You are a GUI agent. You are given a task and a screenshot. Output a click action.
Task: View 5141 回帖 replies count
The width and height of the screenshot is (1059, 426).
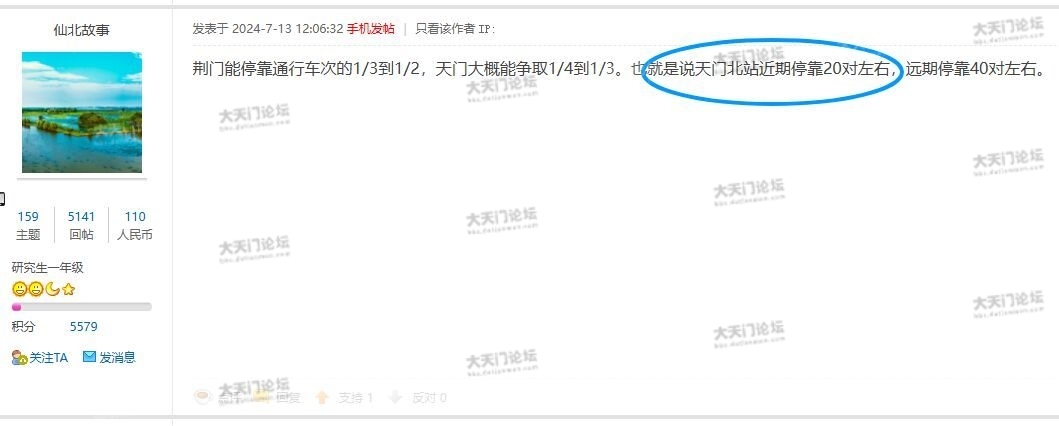coord(81,225)
